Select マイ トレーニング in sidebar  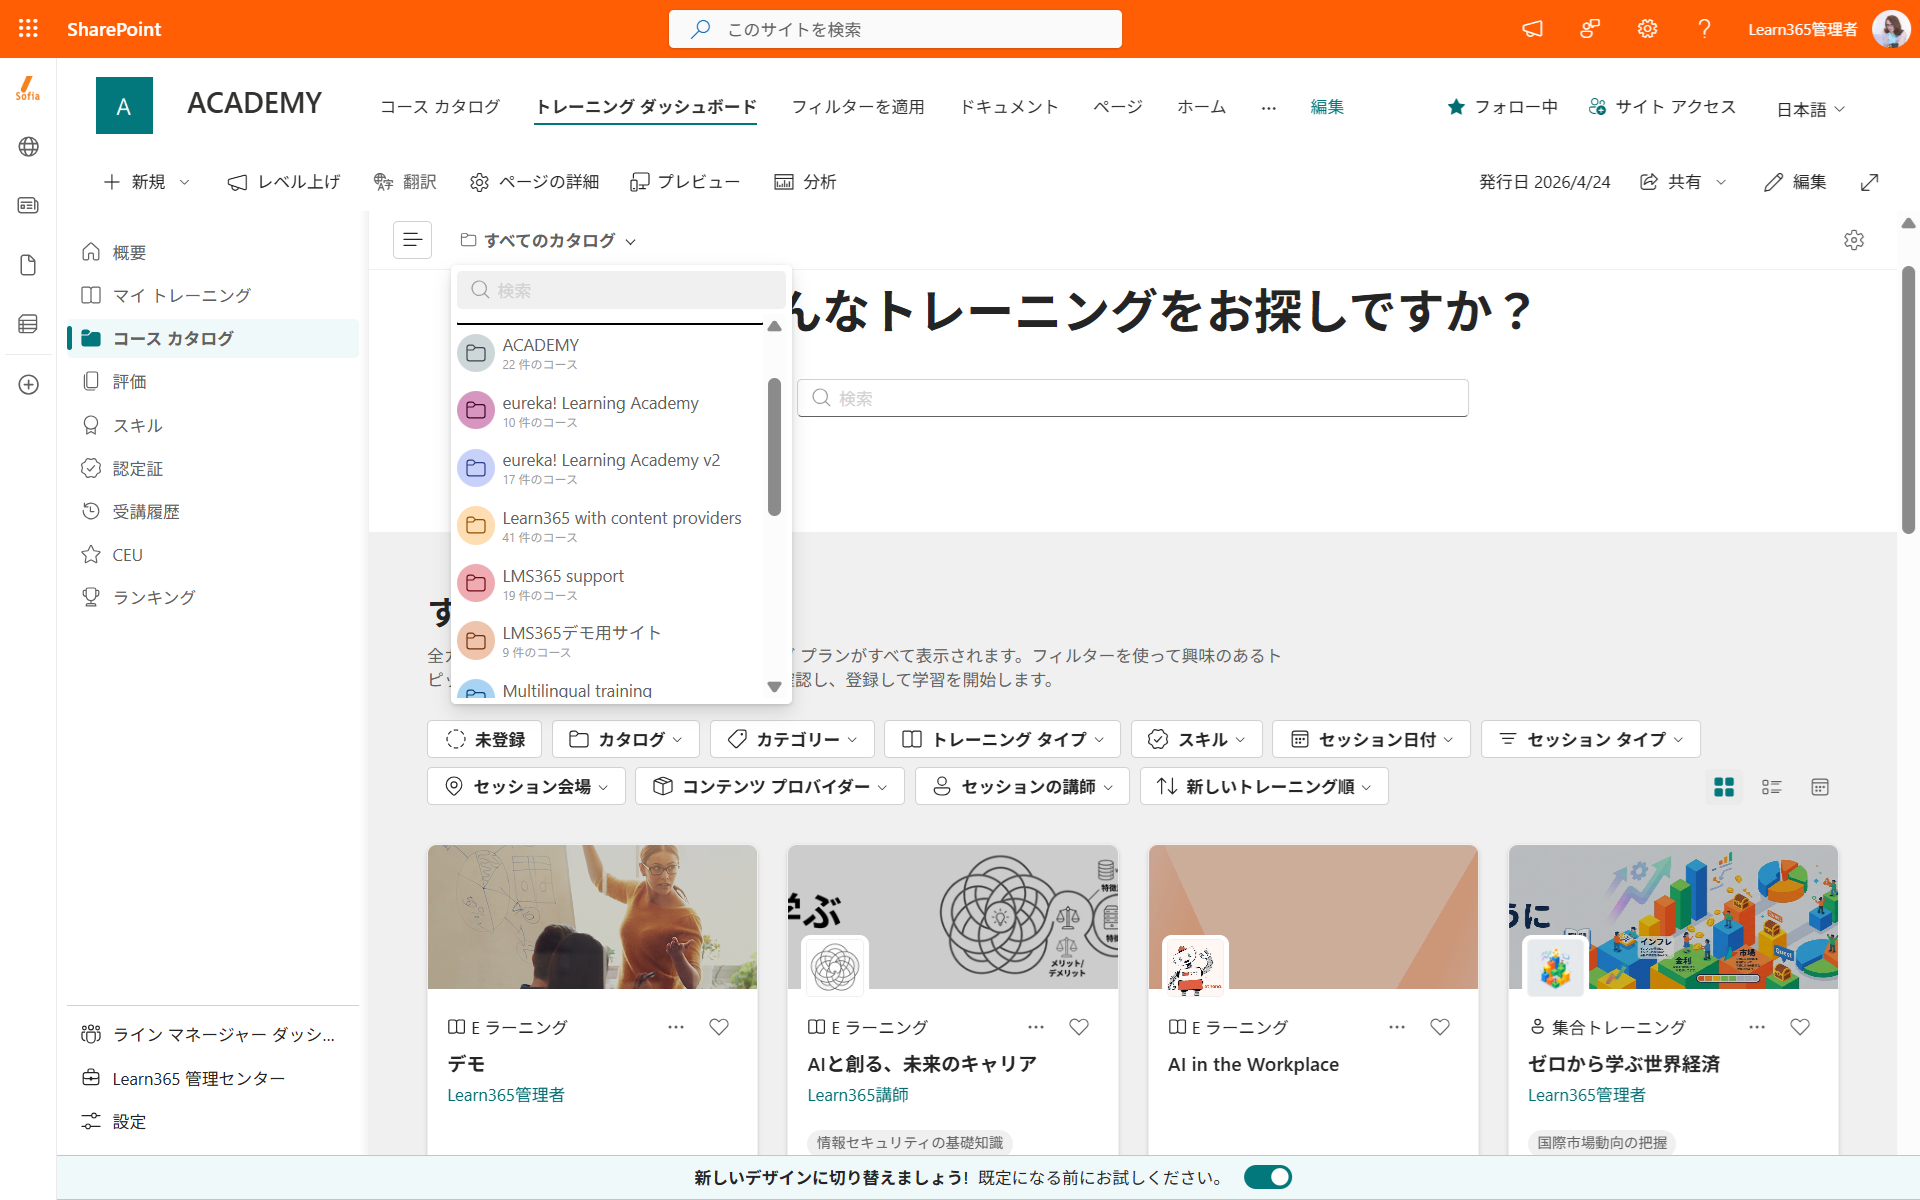click(x=213, y=295)
